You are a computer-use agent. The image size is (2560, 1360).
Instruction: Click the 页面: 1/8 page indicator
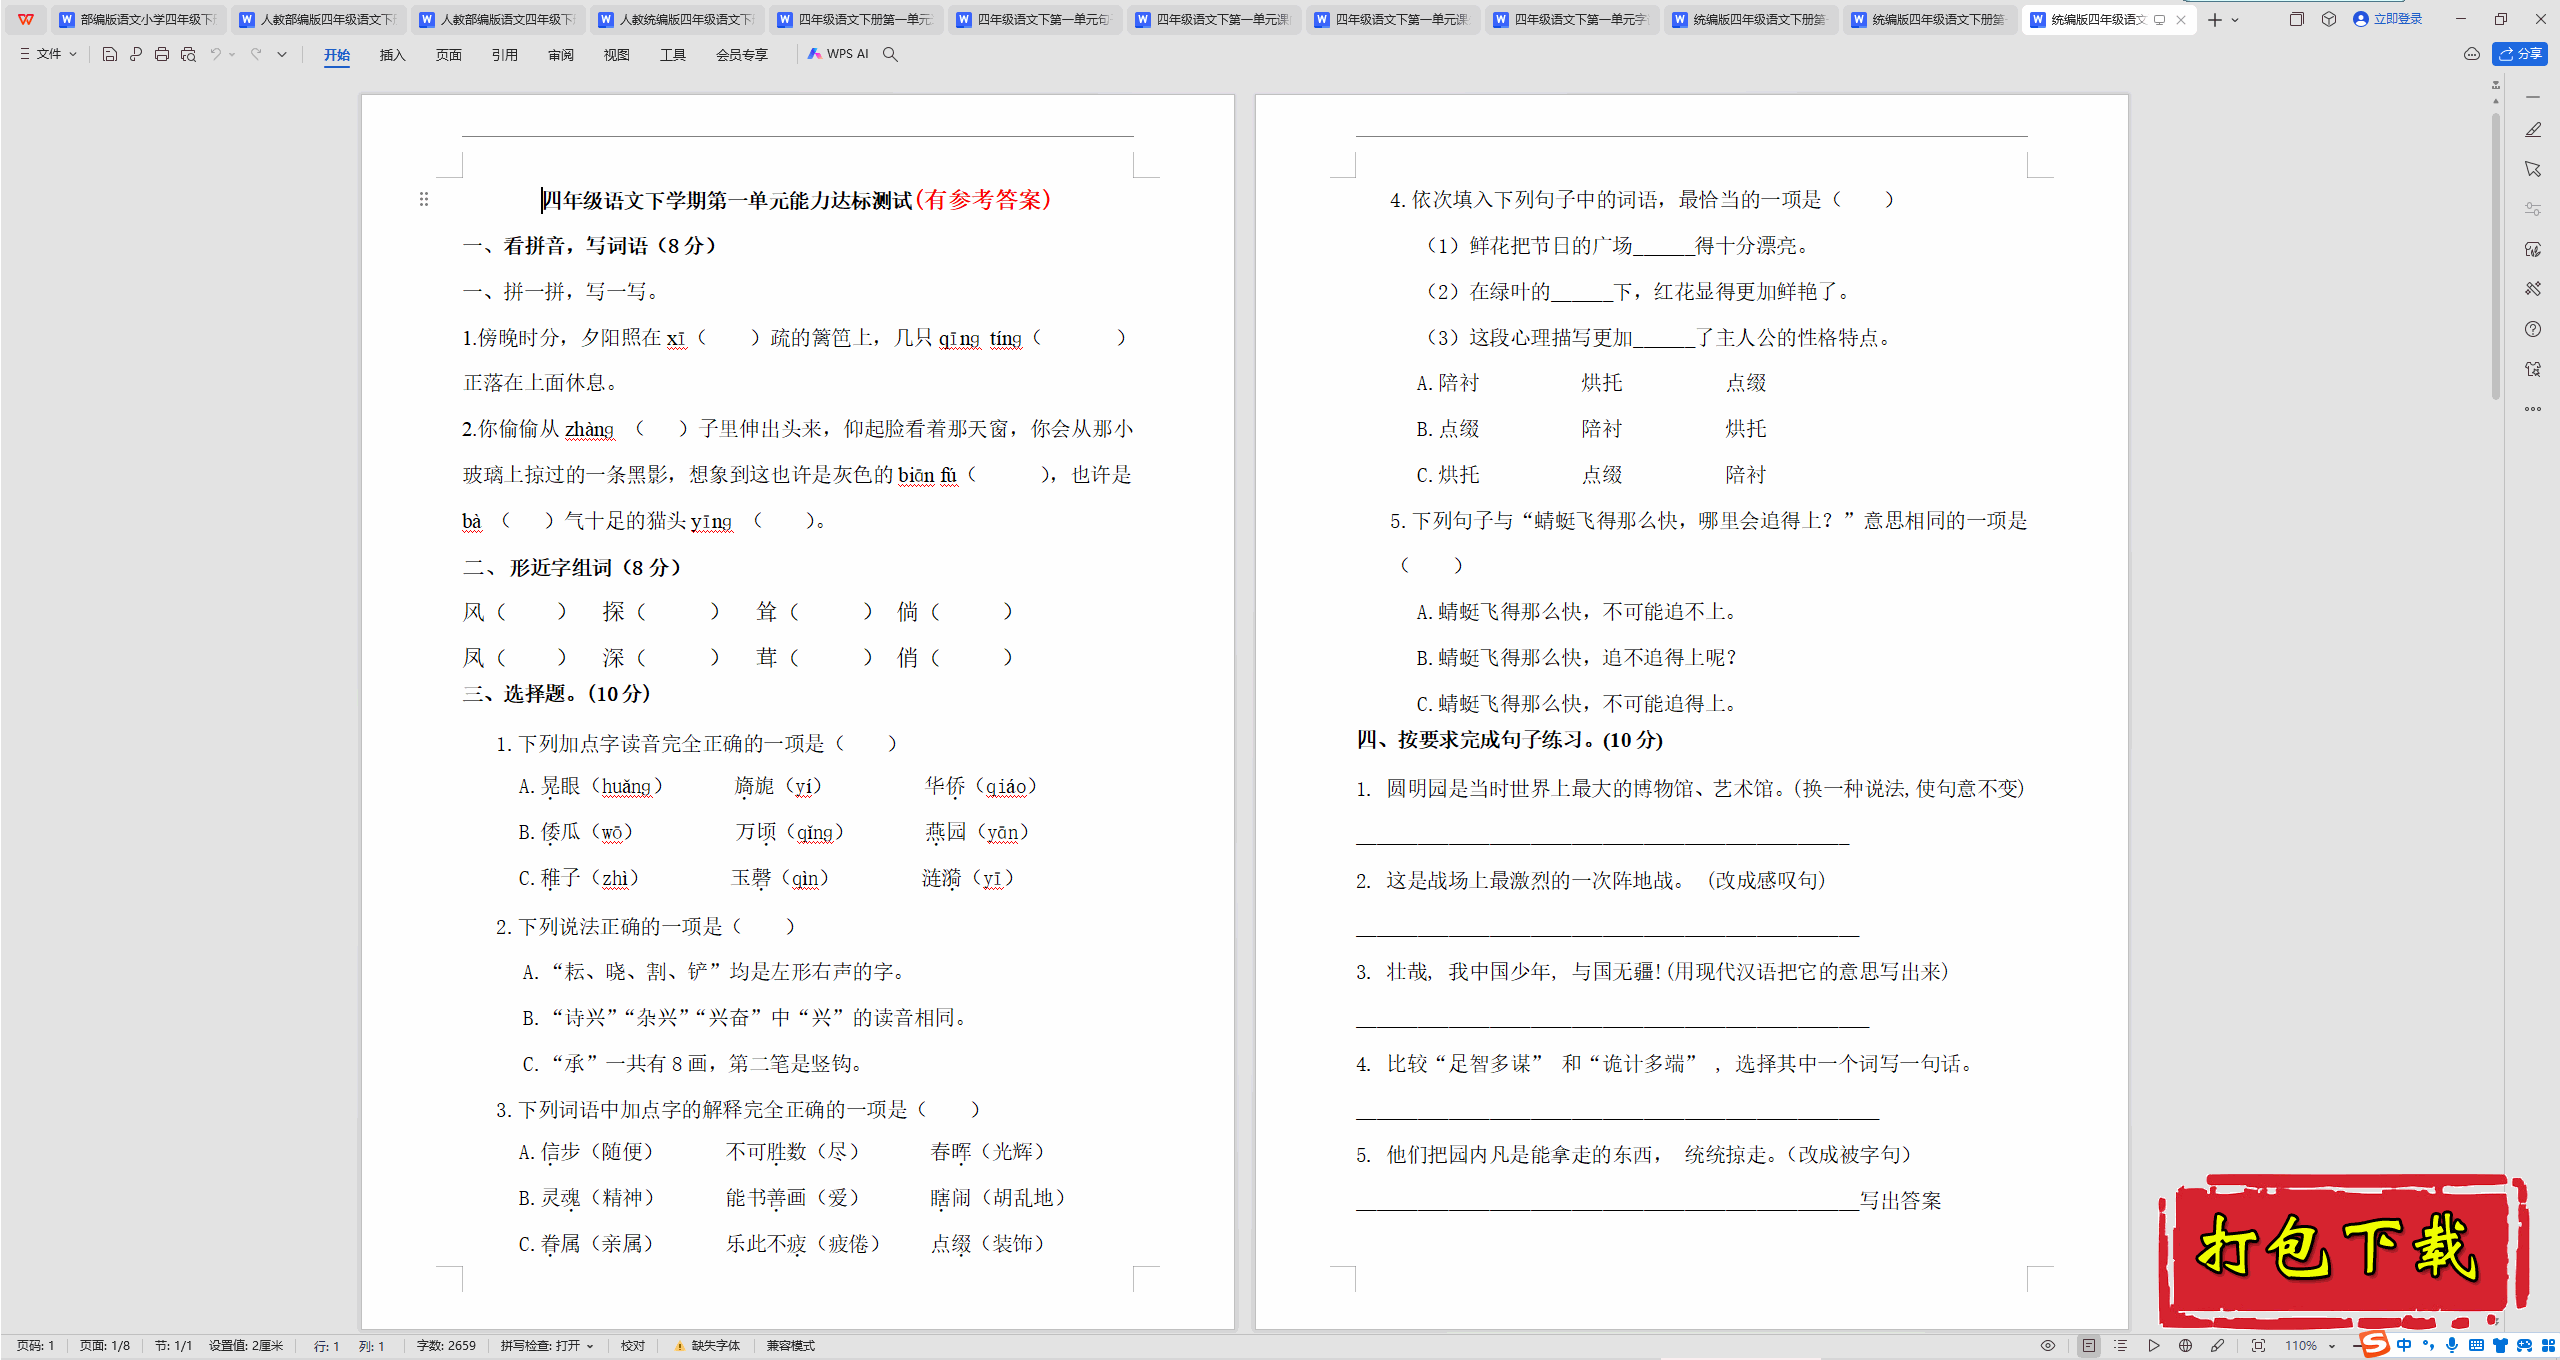(105, 1346)
